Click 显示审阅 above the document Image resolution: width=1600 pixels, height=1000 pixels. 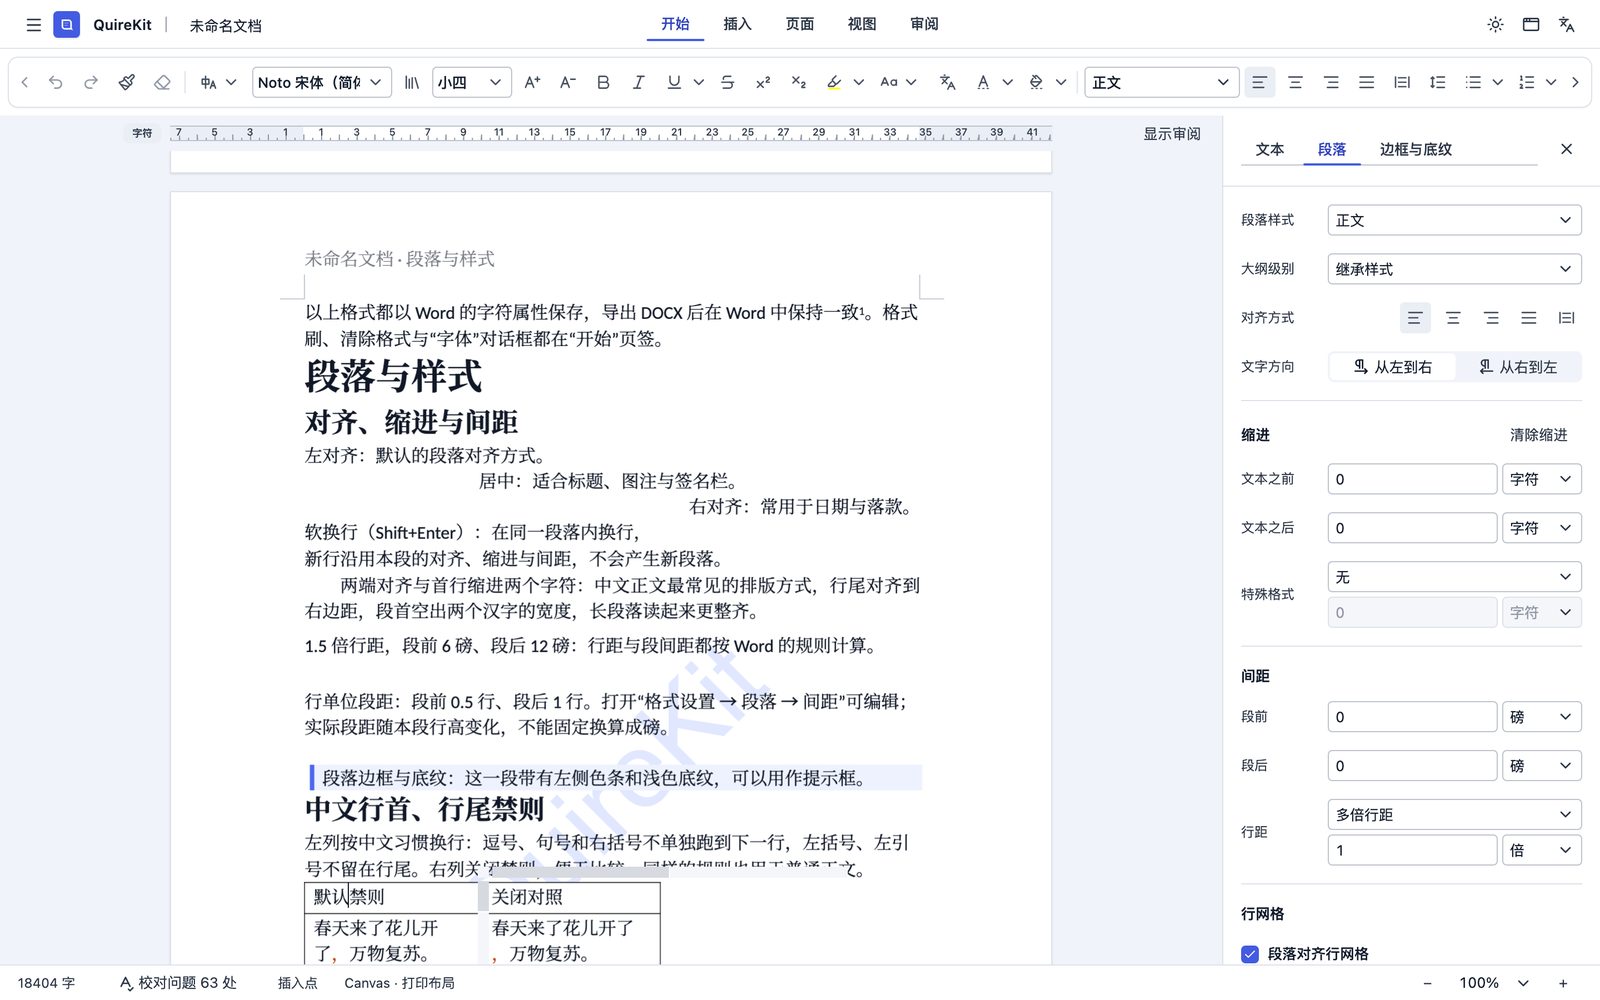pos(1172,134)
